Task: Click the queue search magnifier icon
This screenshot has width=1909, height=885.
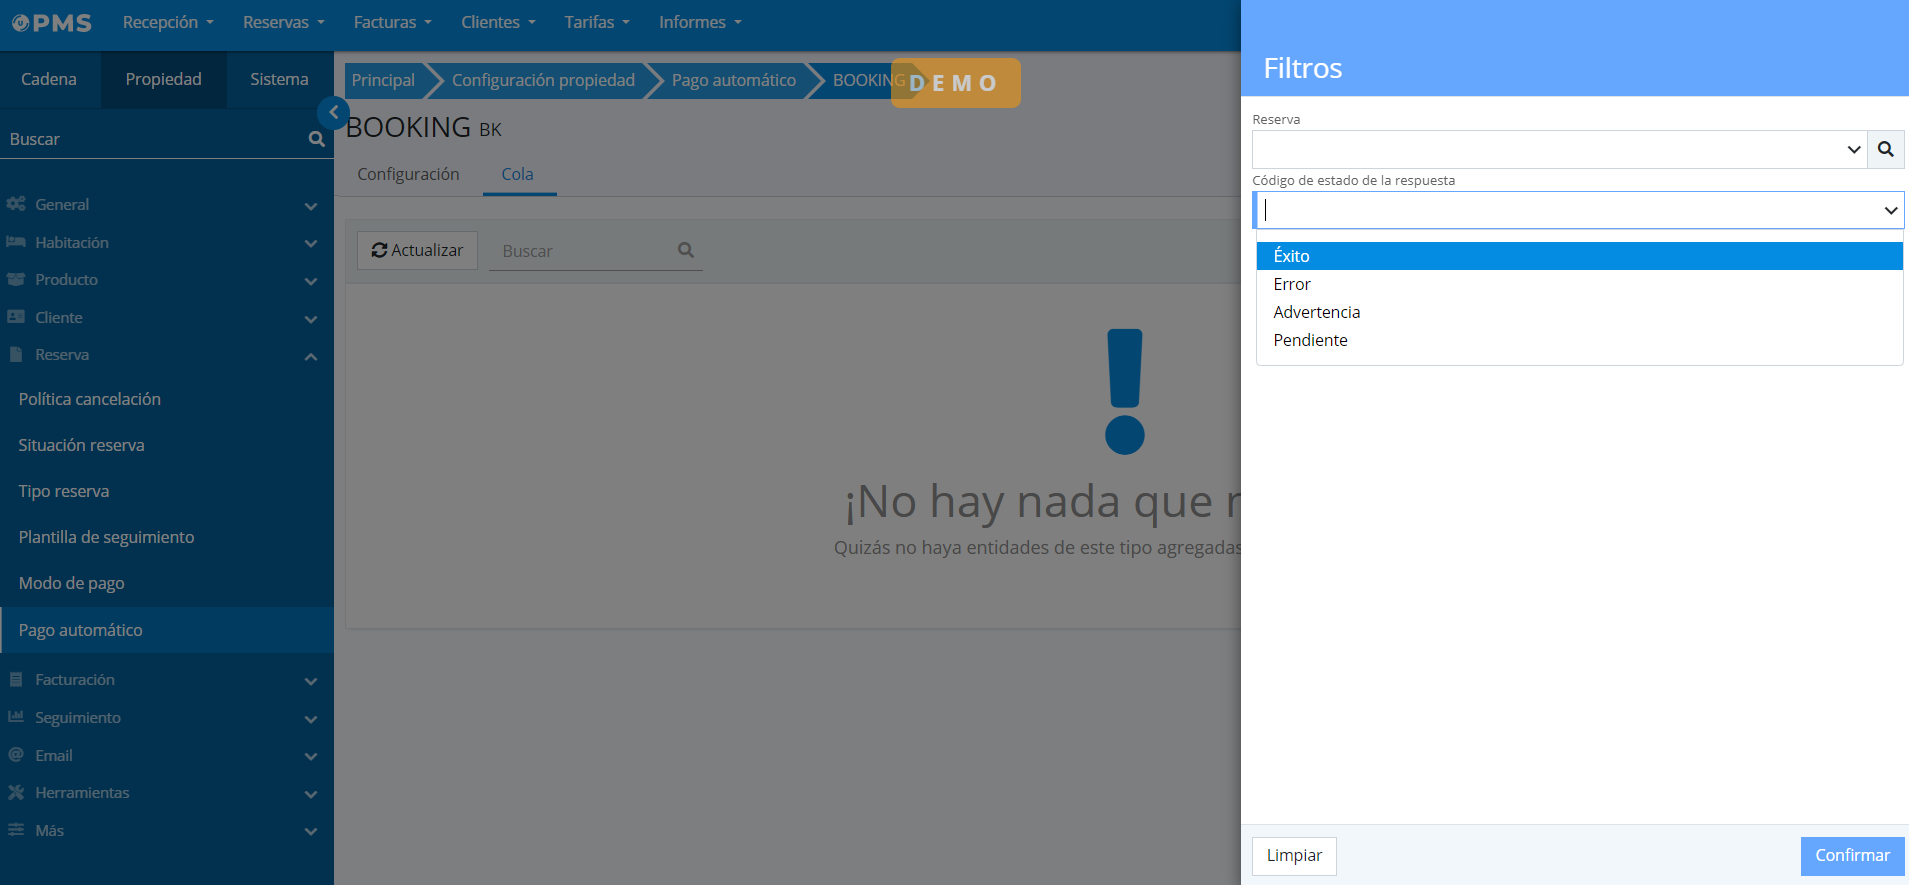Action: coord(686,251)
